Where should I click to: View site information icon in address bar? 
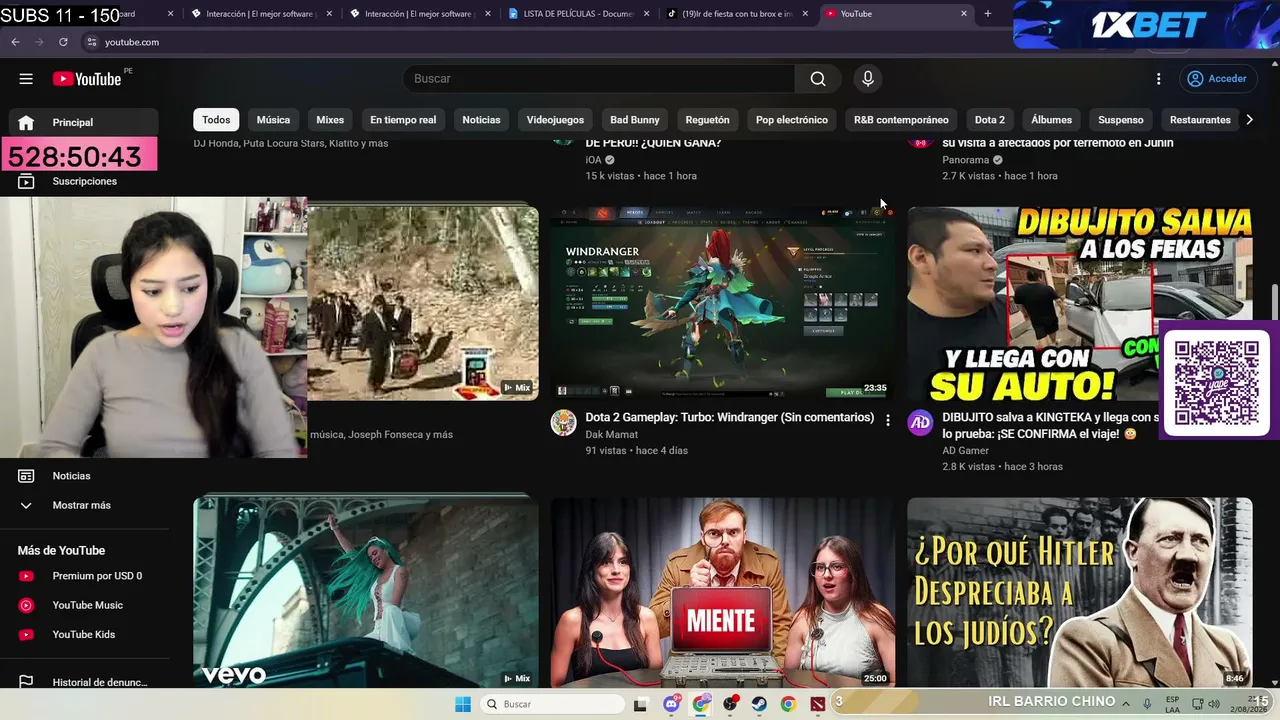click(91, 42)
